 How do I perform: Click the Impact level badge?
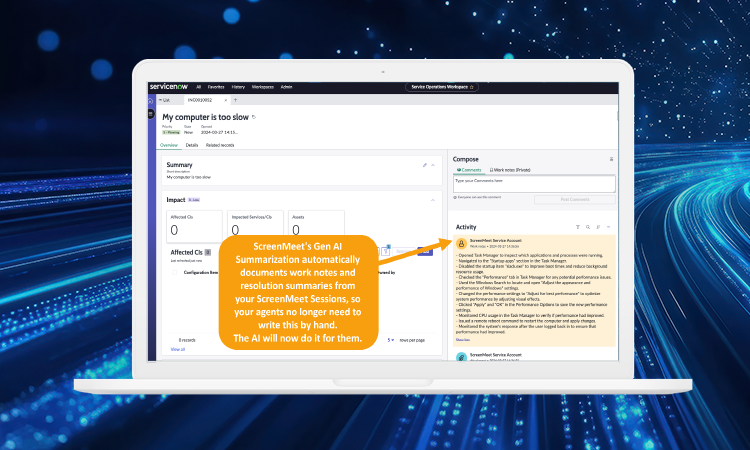(x=194, y=200)
